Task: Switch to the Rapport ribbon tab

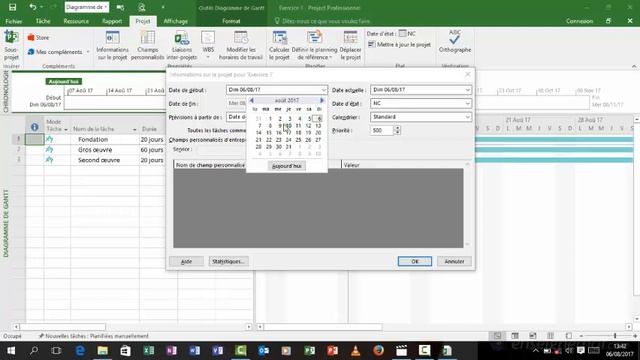Action: 112,21
